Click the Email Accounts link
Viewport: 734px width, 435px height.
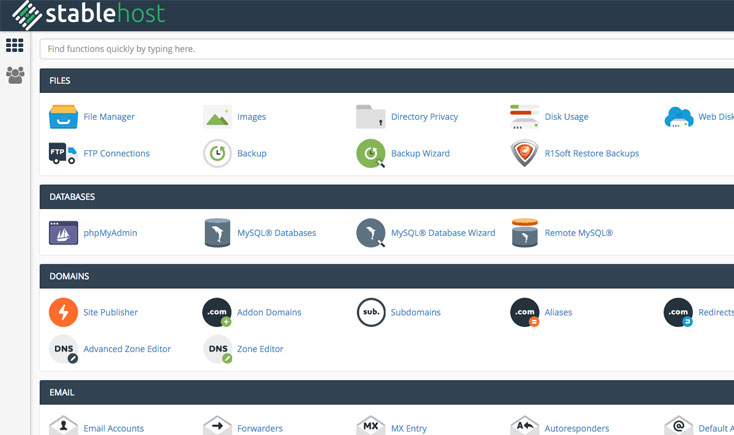113,428
